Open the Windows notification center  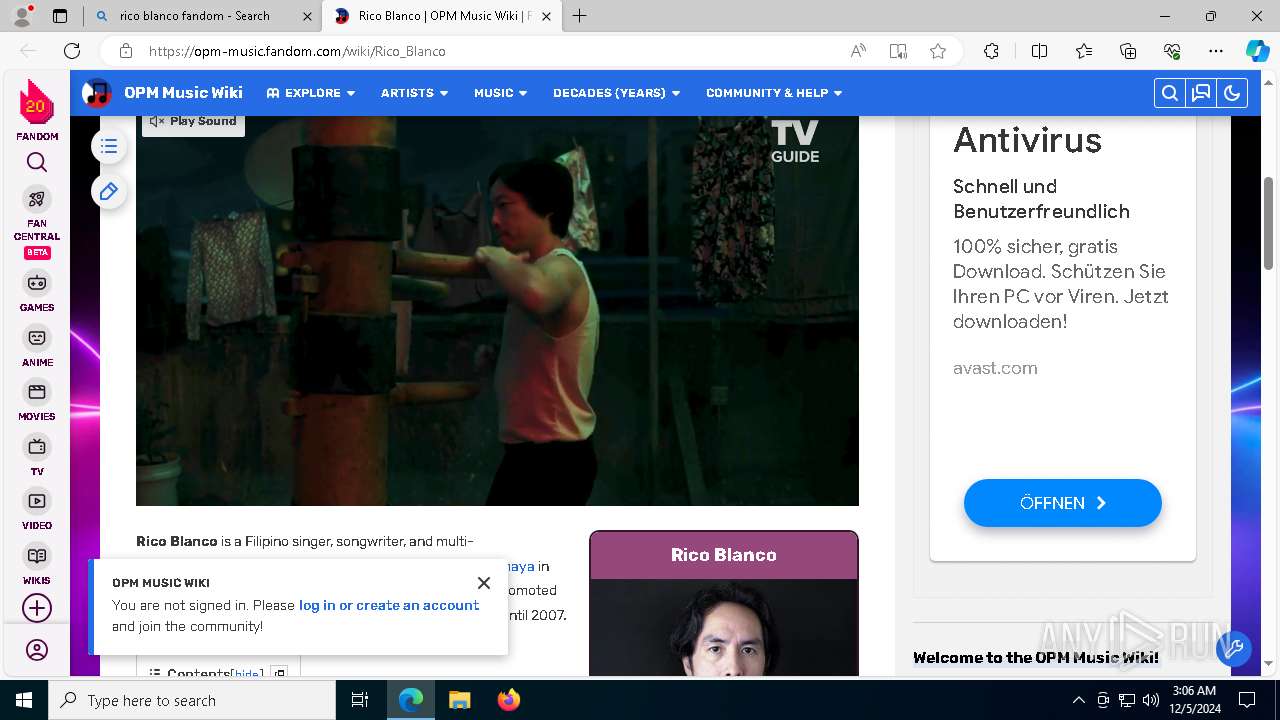[x=1247, y=700]
